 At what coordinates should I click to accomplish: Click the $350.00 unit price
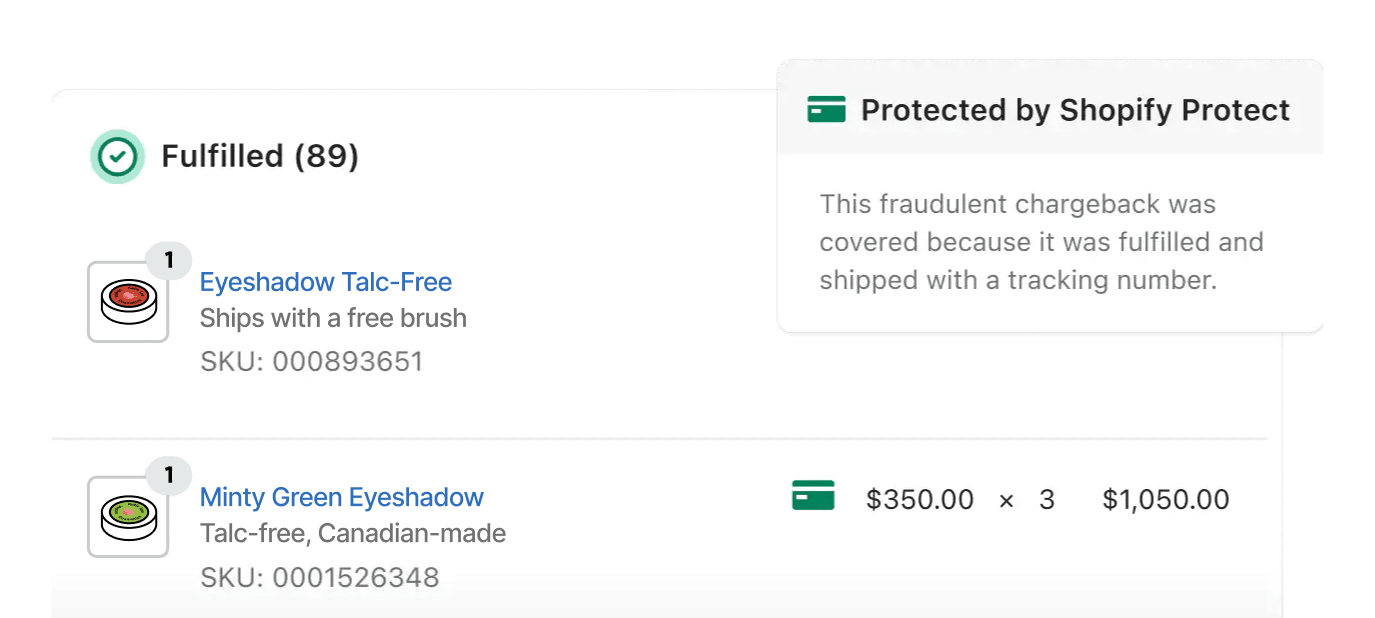click(920, 499)
